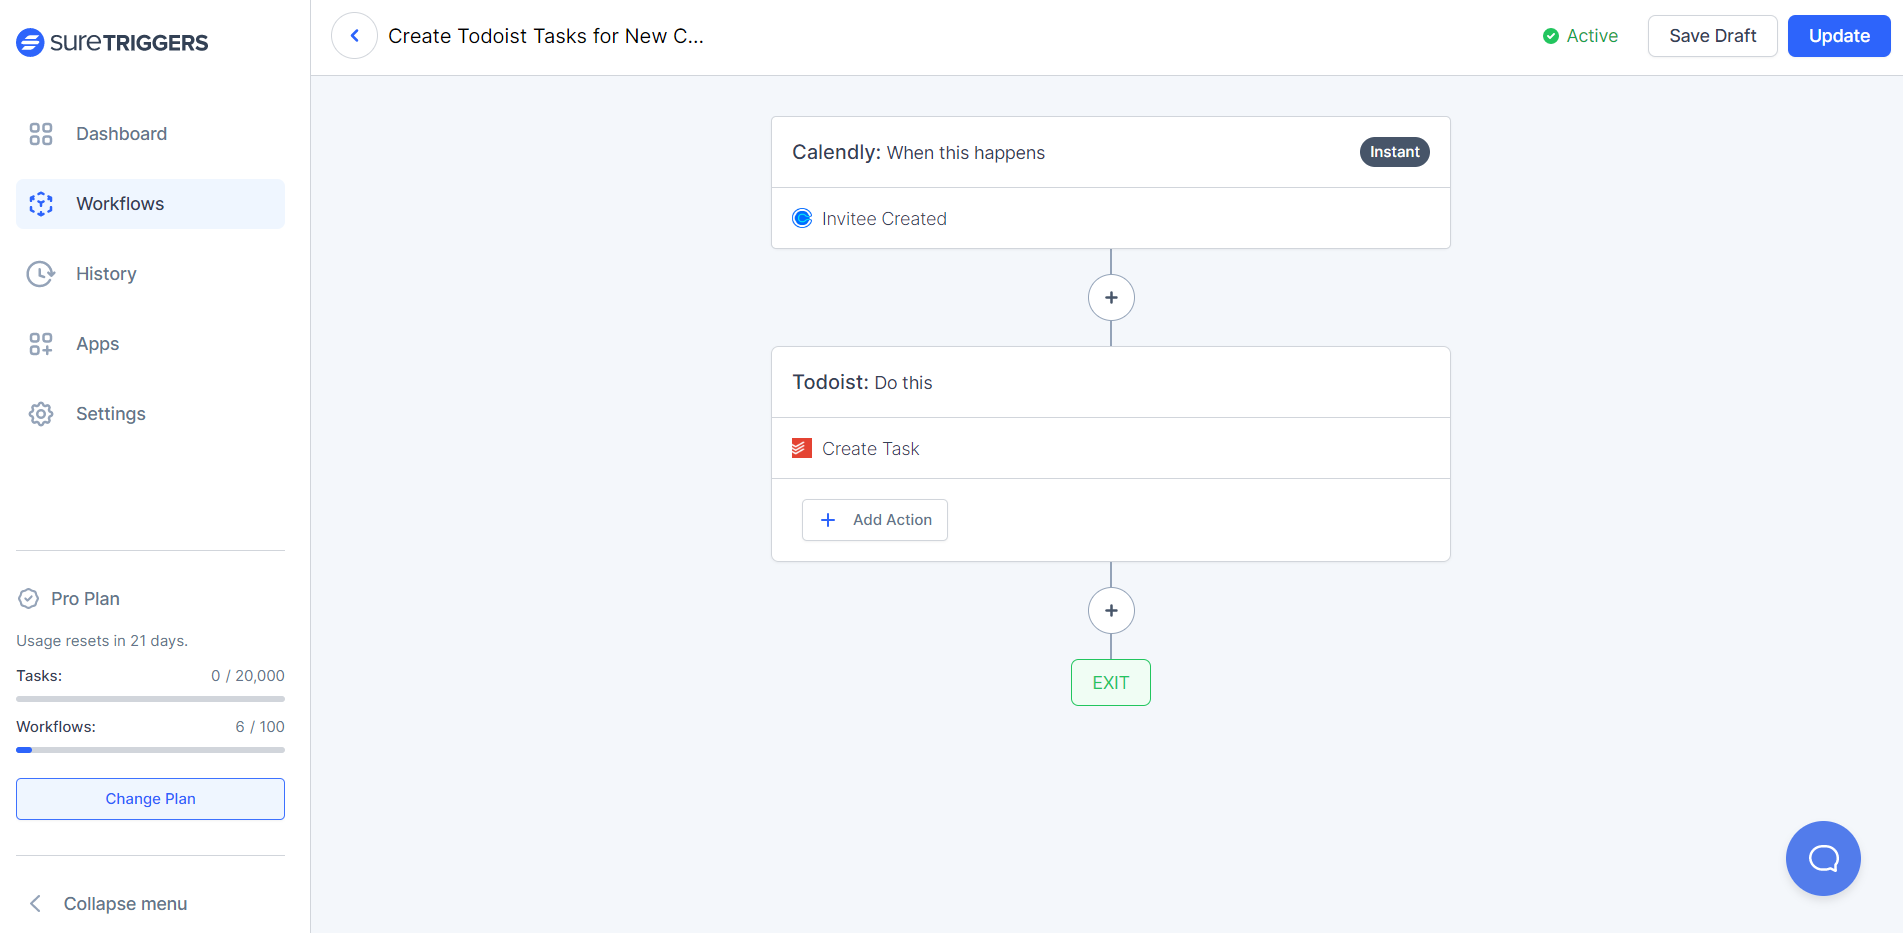Select the Workflows sidebar icon
Image resolution: width=1903 pixels, height=933 pixels.
(x=41, y=203)
